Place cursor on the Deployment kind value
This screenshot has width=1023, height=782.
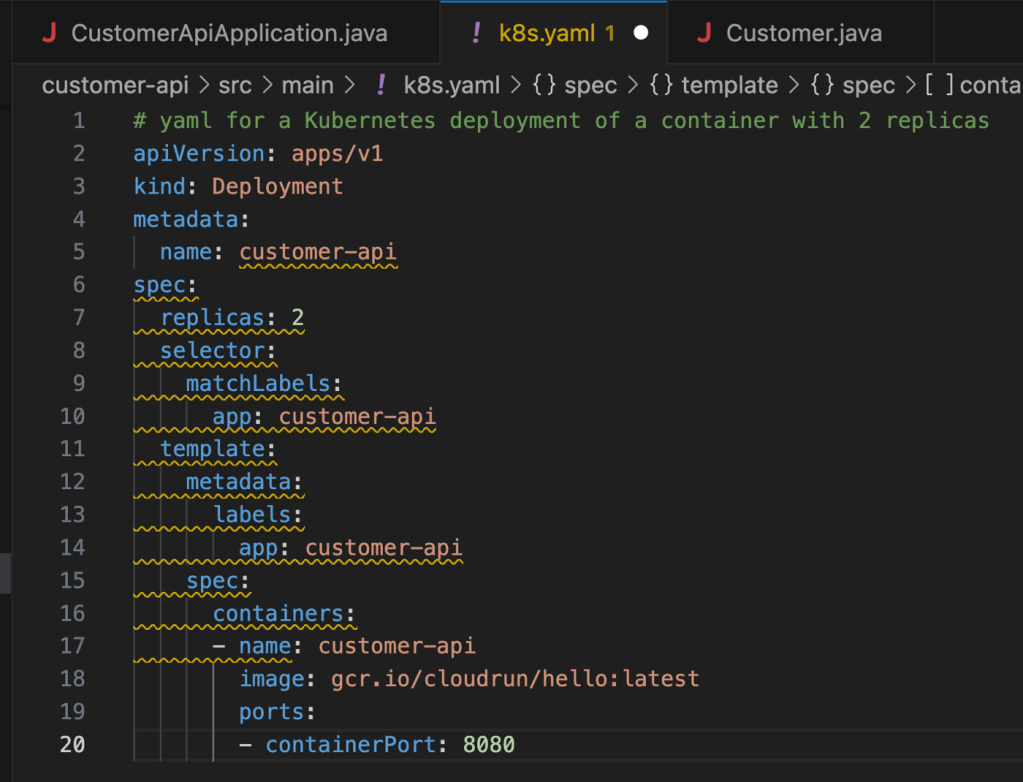click(277, 187)
